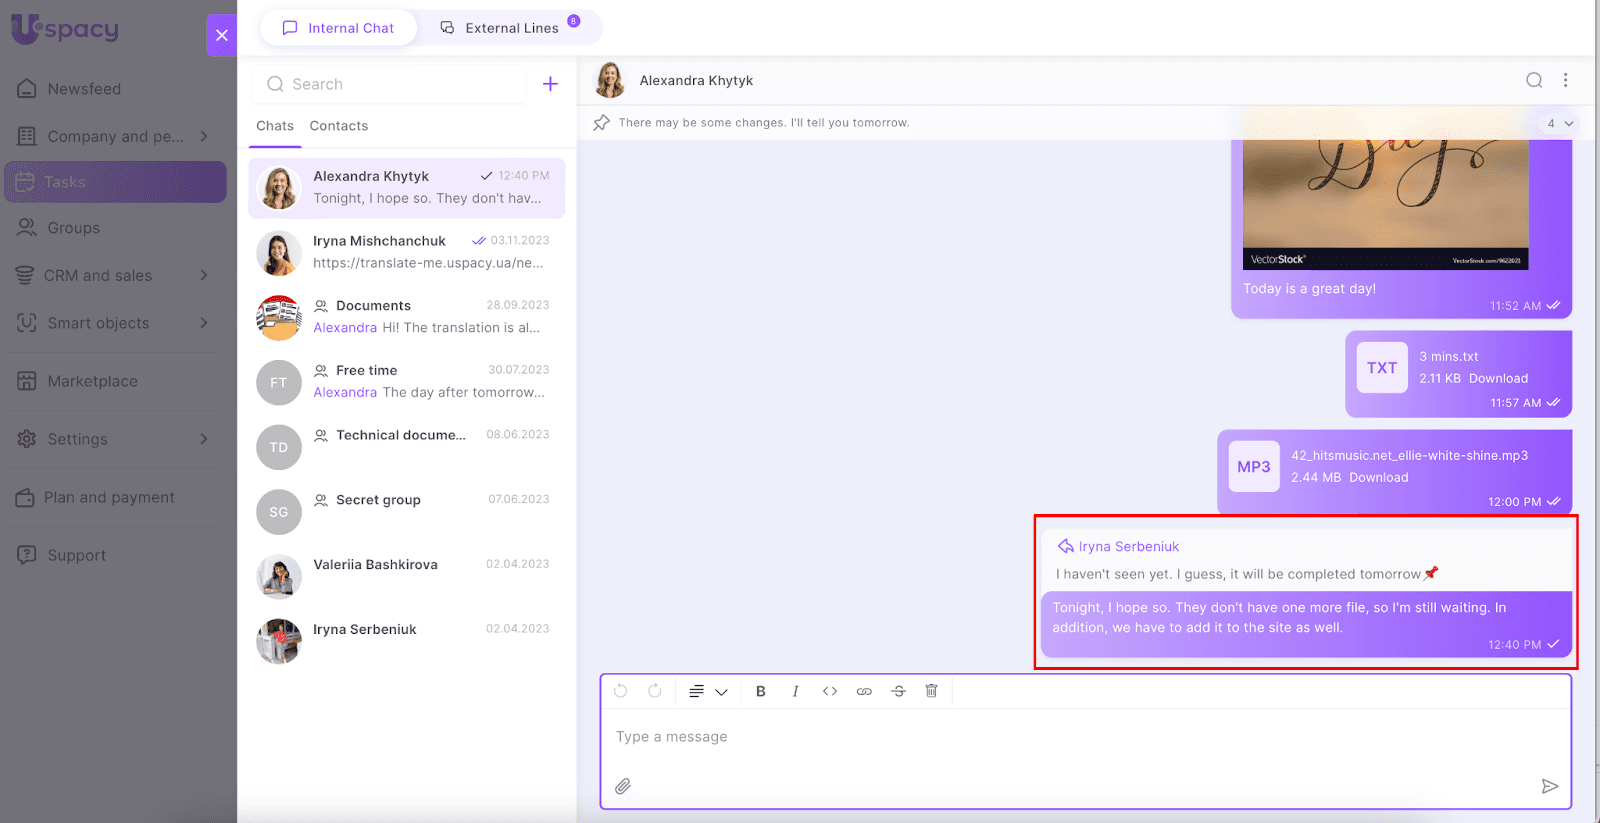The width and height of the screenshot is (1600, 823).
Task: Open the three-dot chat options menu
Action: coord(1565,81)
